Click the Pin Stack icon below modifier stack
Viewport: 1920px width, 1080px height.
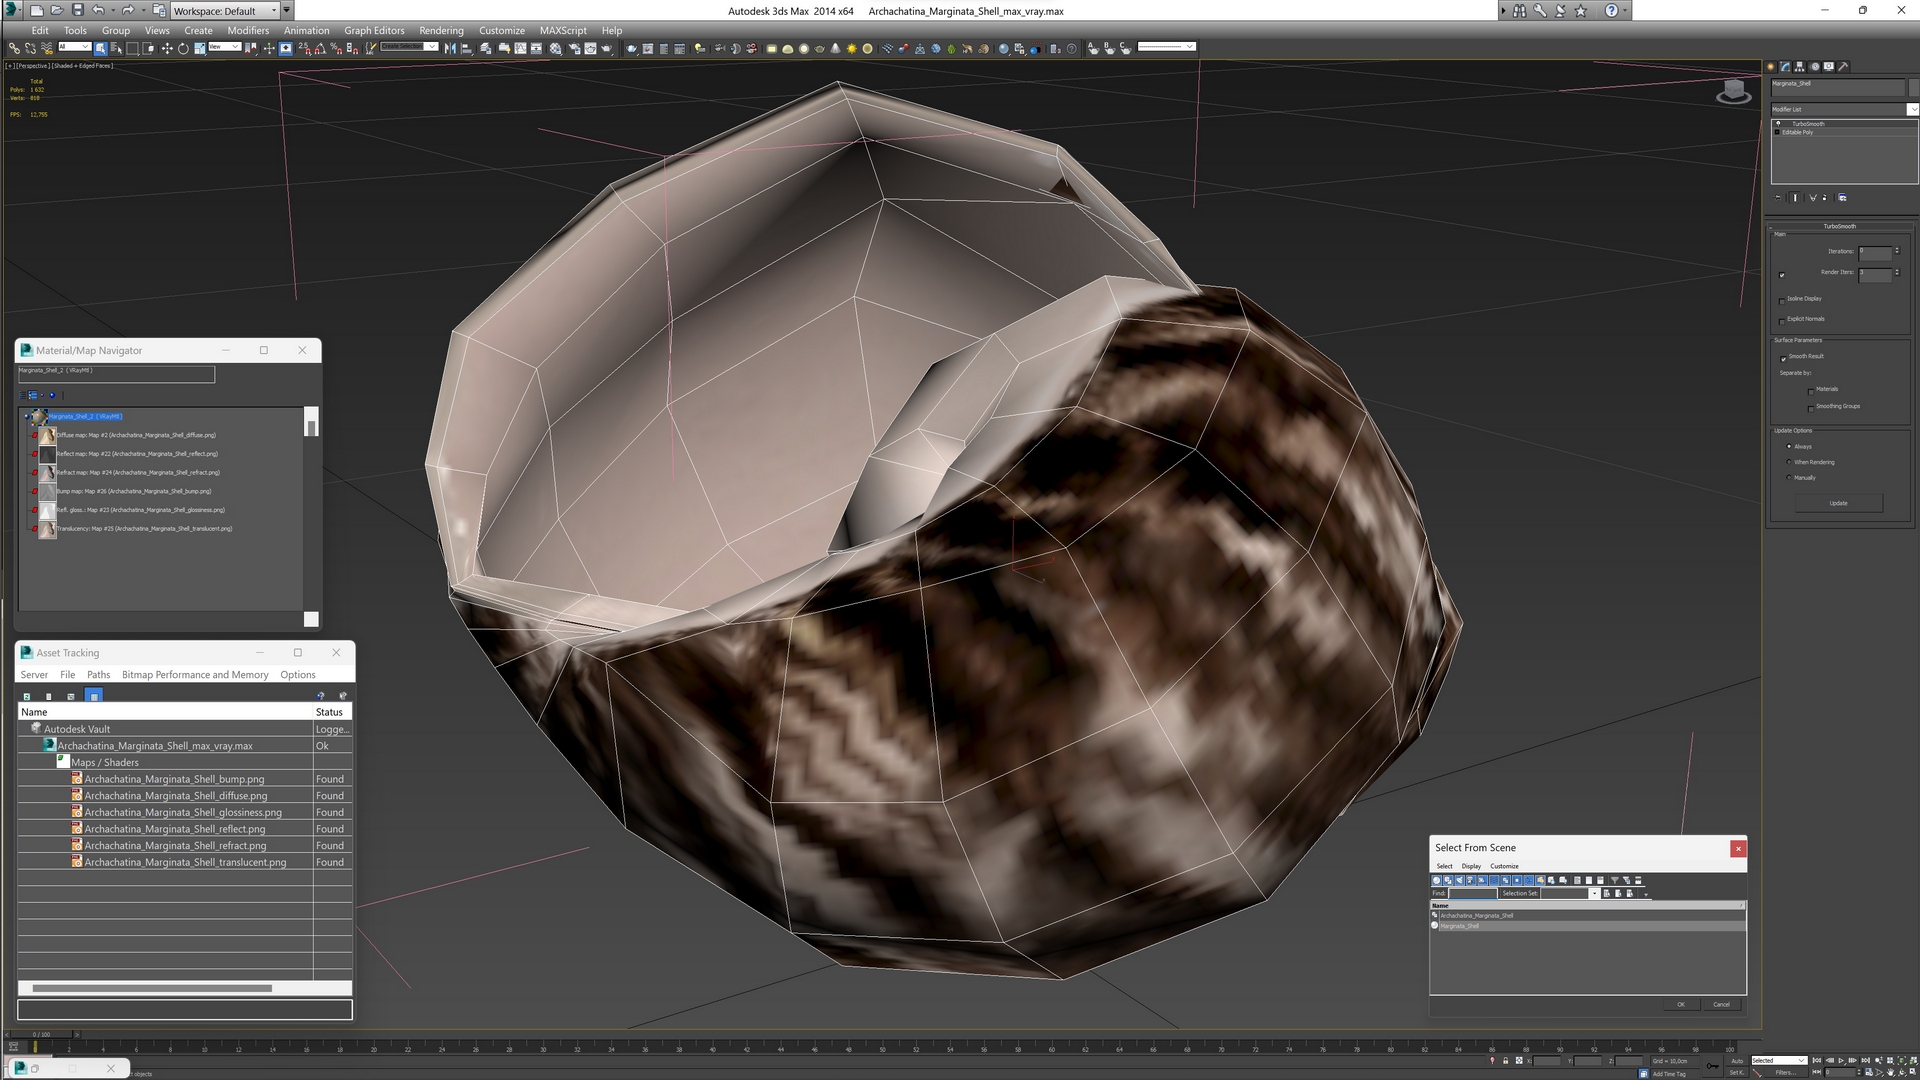pos(1778,198)
